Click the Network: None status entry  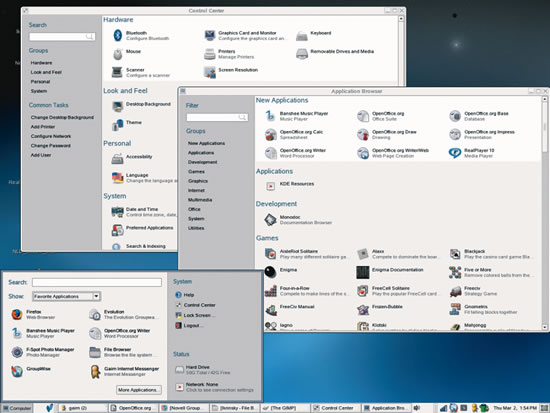tap(214, 387)
